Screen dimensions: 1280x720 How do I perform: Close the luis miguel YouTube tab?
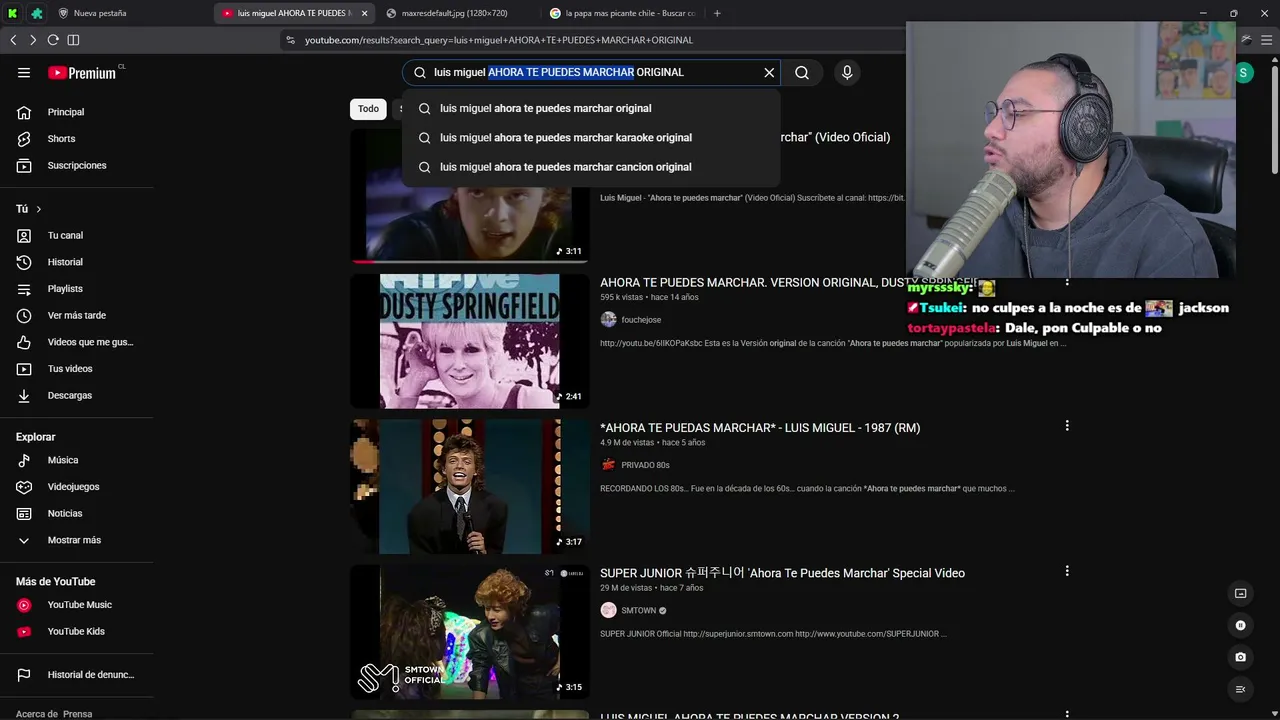(x=364, y=13)
